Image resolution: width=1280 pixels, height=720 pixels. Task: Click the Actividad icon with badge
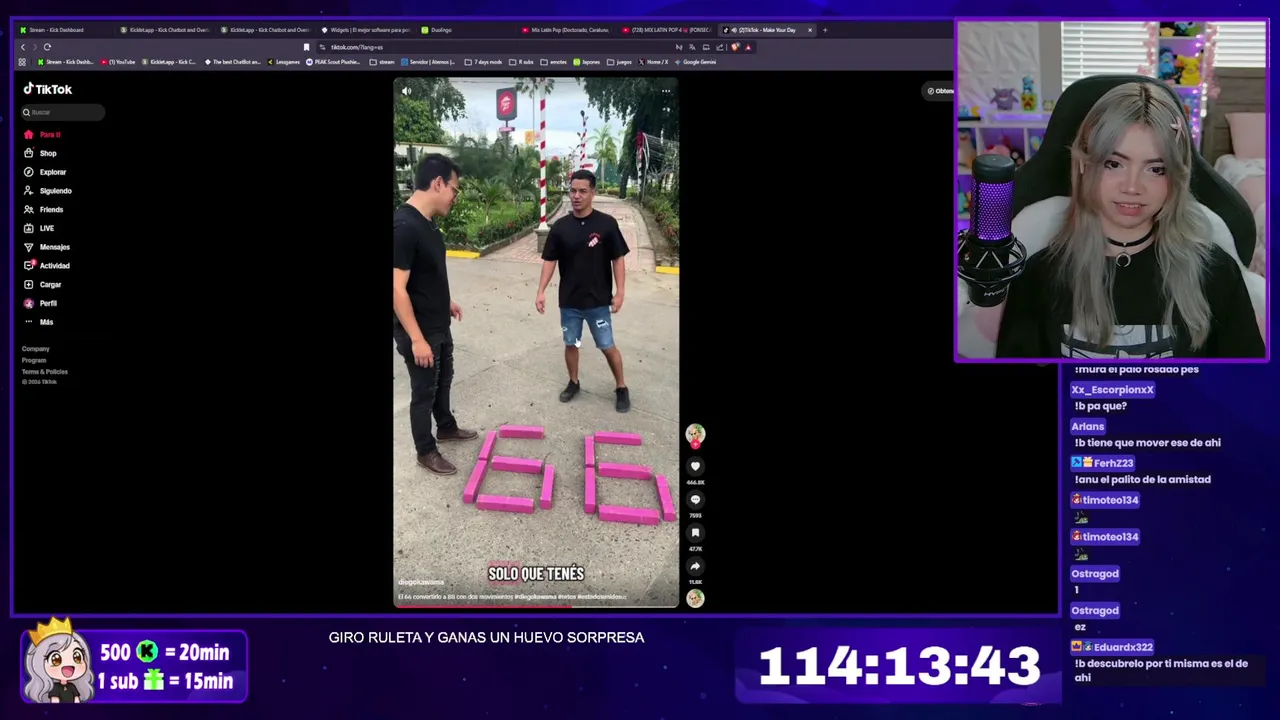point(29,265)
